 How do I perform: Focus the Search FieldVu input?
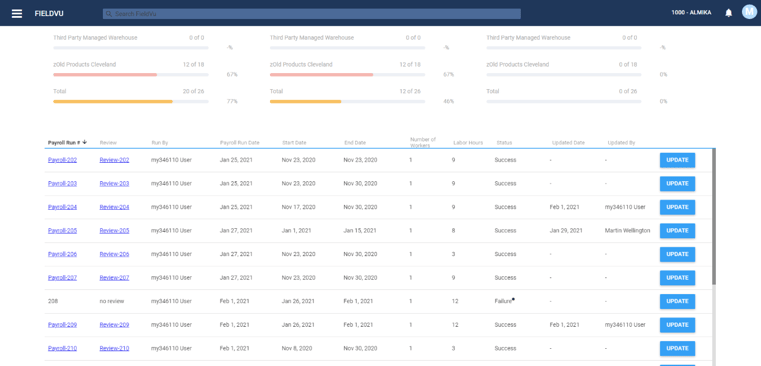tap(312, 14)
